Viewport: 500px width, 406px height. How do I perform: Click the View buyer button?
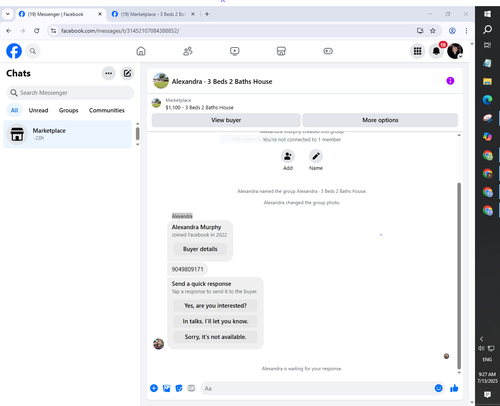click(226, 120)
